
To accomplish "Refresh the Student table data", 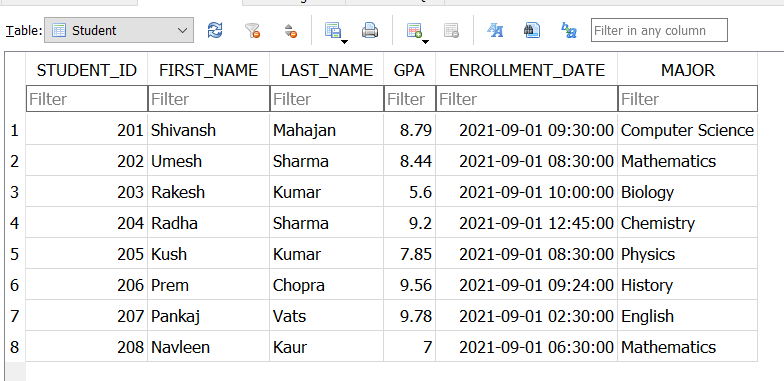I will [215, 30].
